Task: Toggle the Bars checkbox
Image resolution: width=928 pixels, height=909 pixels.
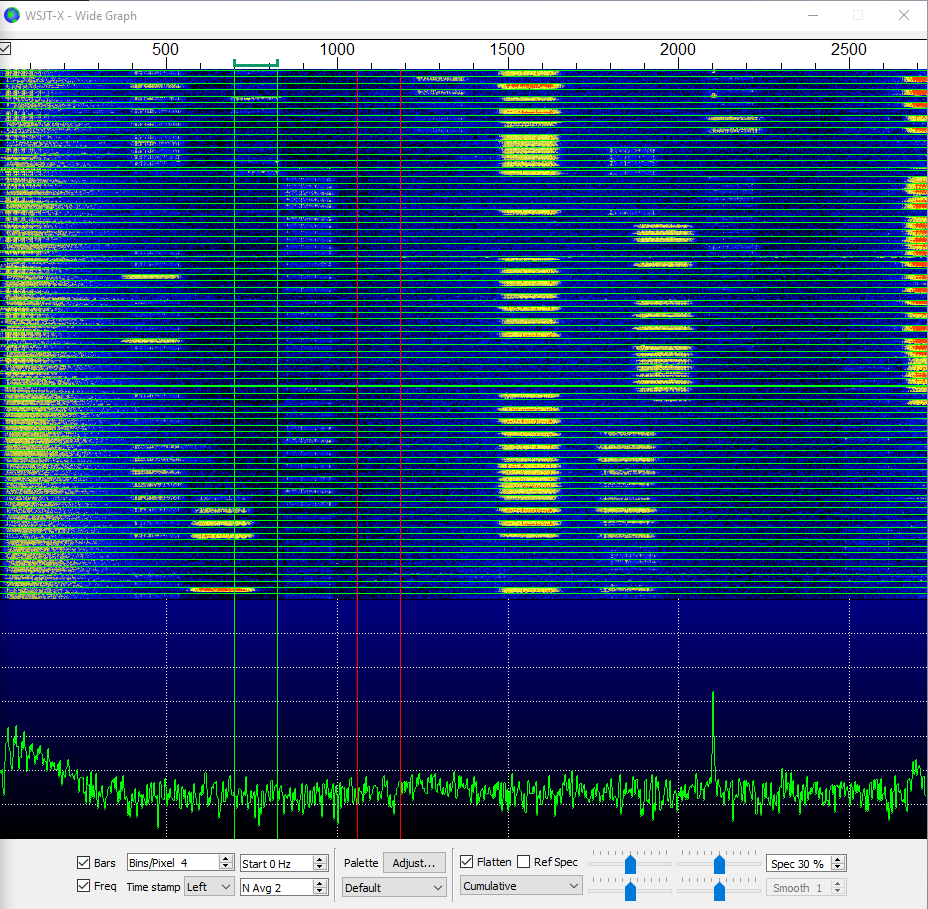Action: 84,863
